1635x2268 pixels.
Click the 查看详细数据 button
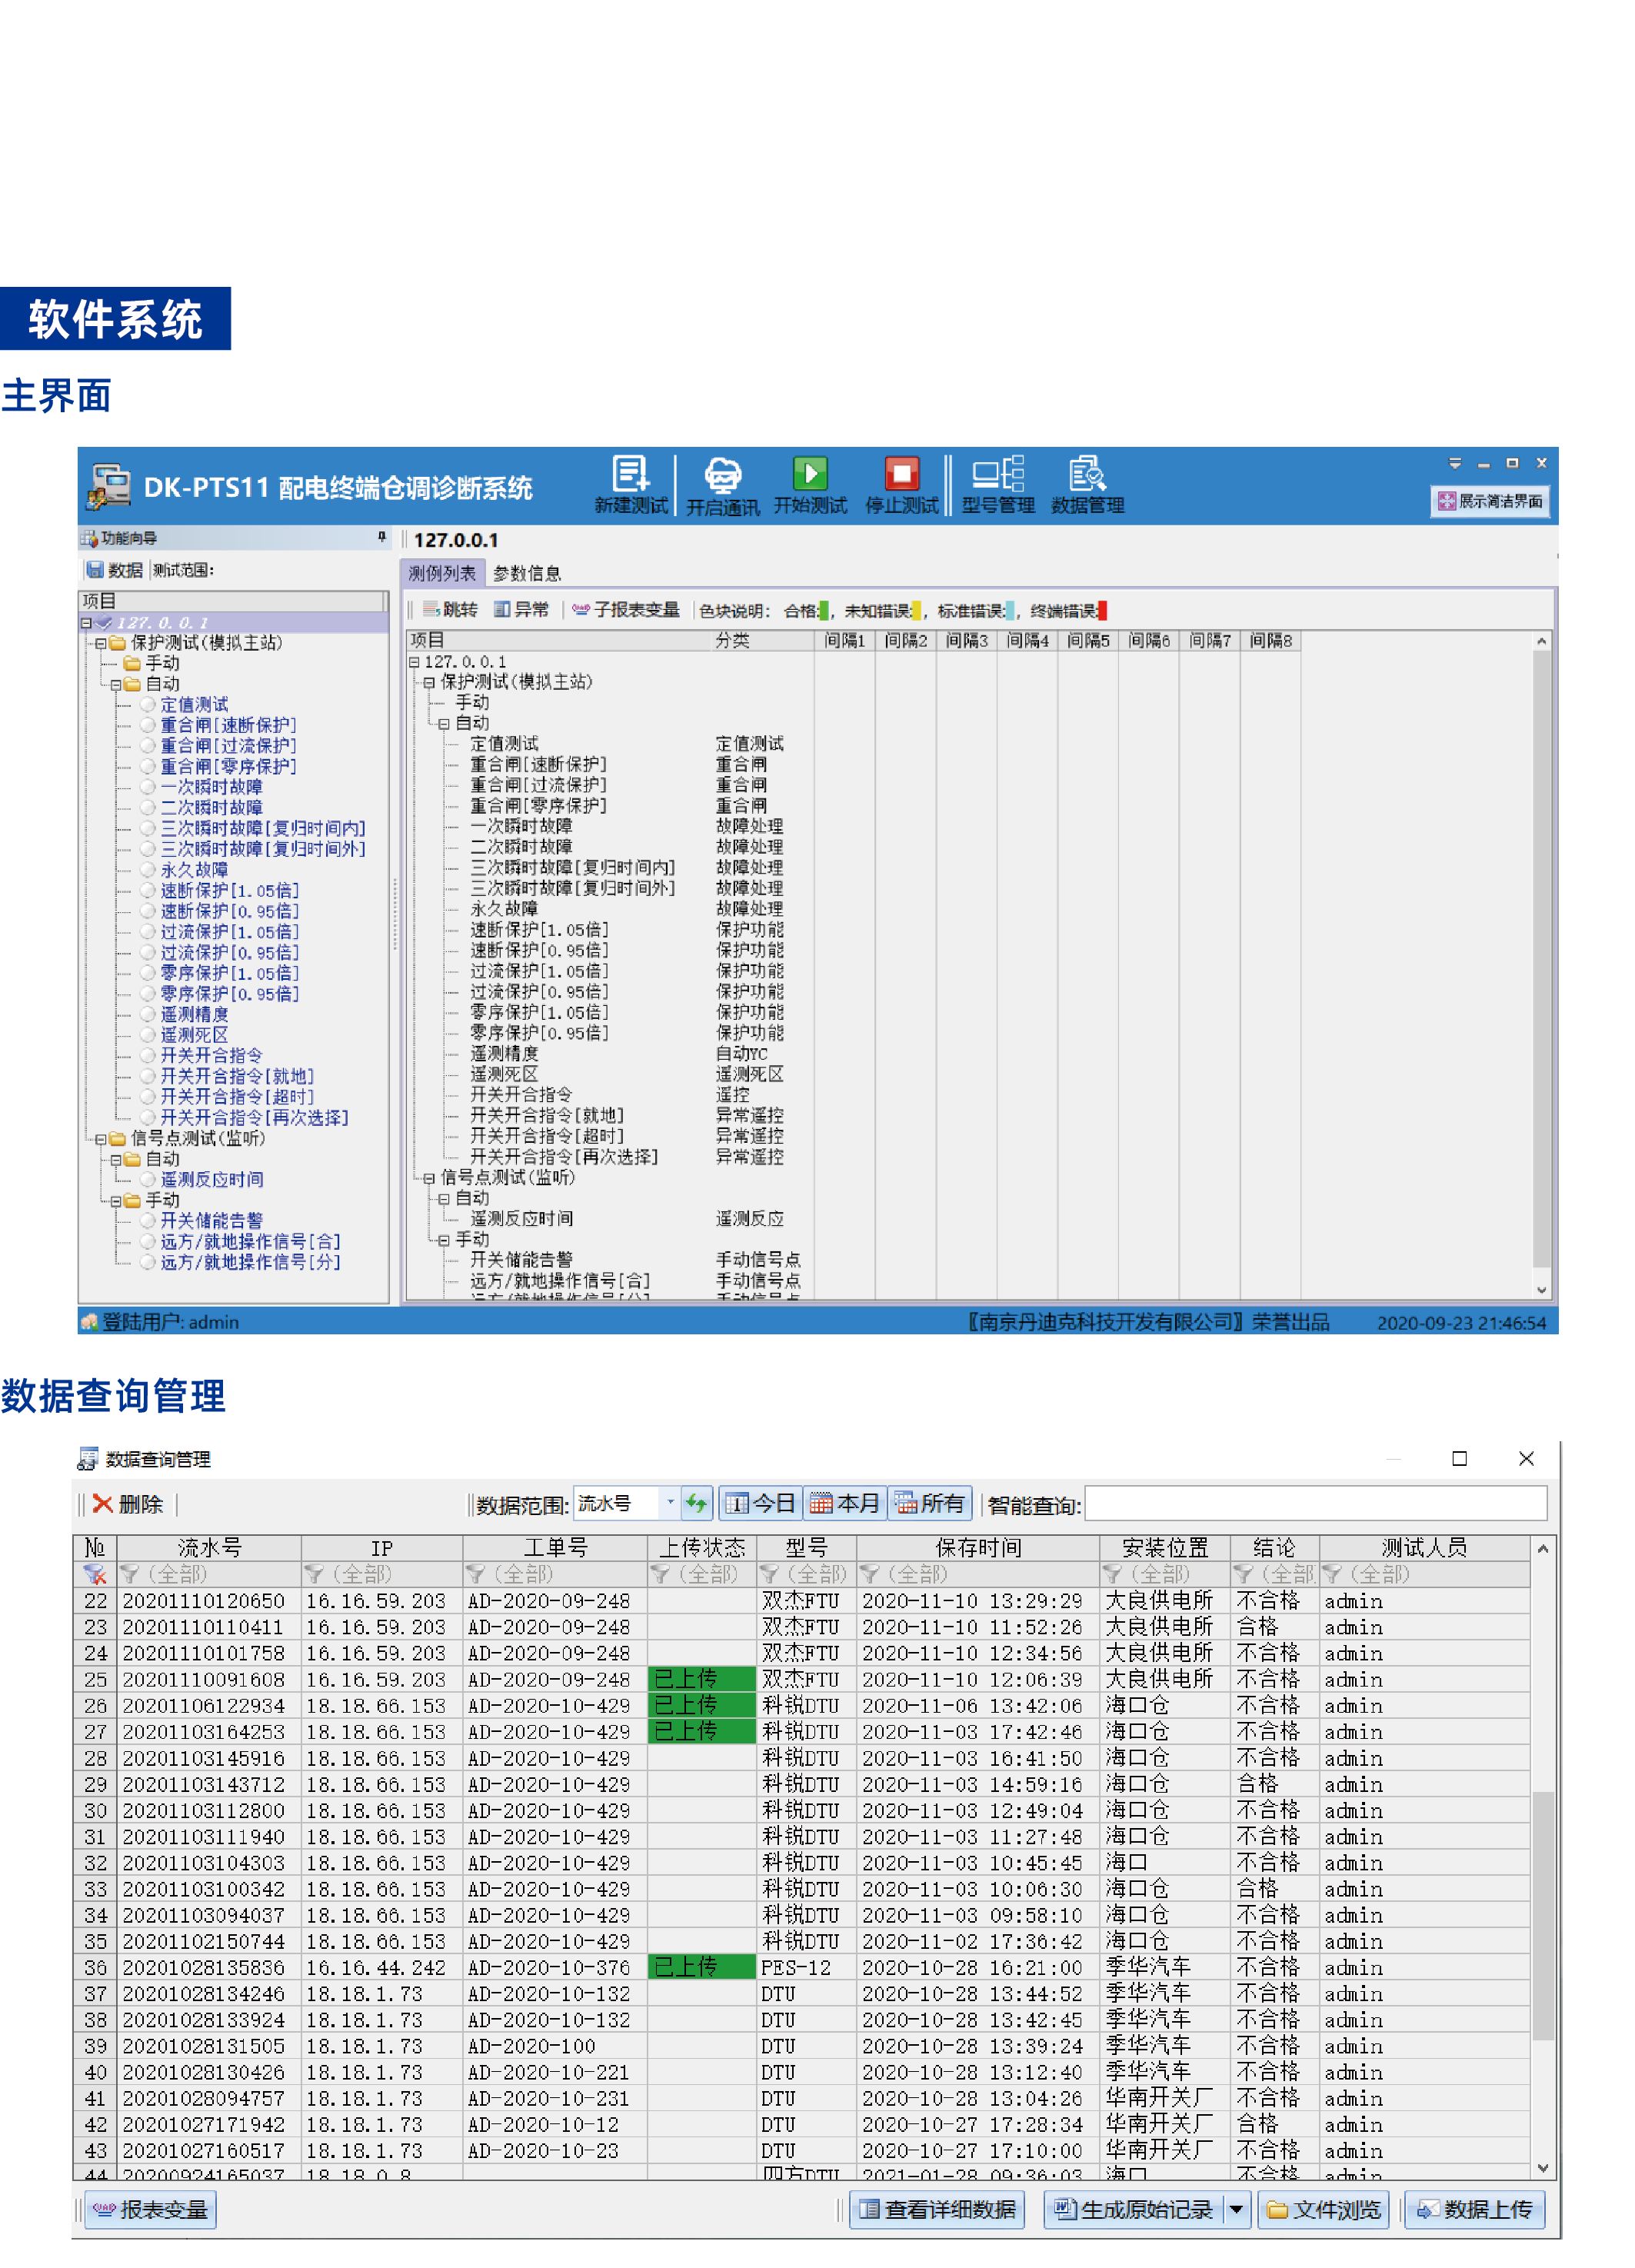point(937,2208)
